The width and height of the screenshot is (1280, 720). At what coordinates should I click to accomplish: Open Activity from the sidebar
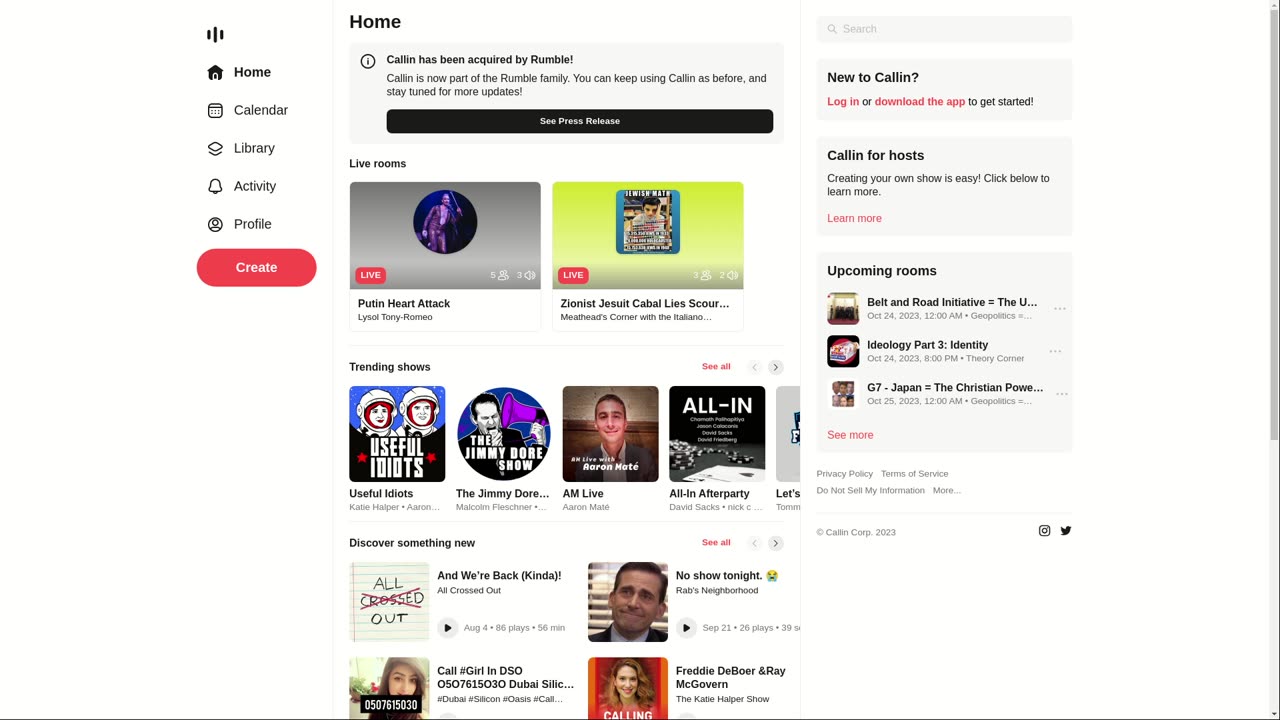[x=241, y=186]
